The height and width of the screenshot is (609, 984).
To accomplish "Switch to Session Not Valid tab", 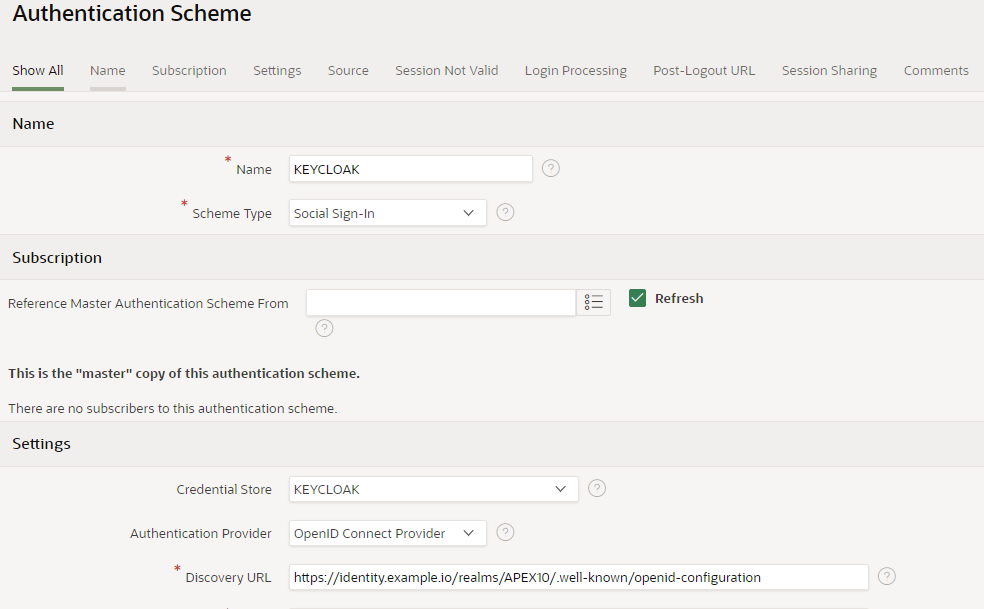I will click(x=446, y=70).
